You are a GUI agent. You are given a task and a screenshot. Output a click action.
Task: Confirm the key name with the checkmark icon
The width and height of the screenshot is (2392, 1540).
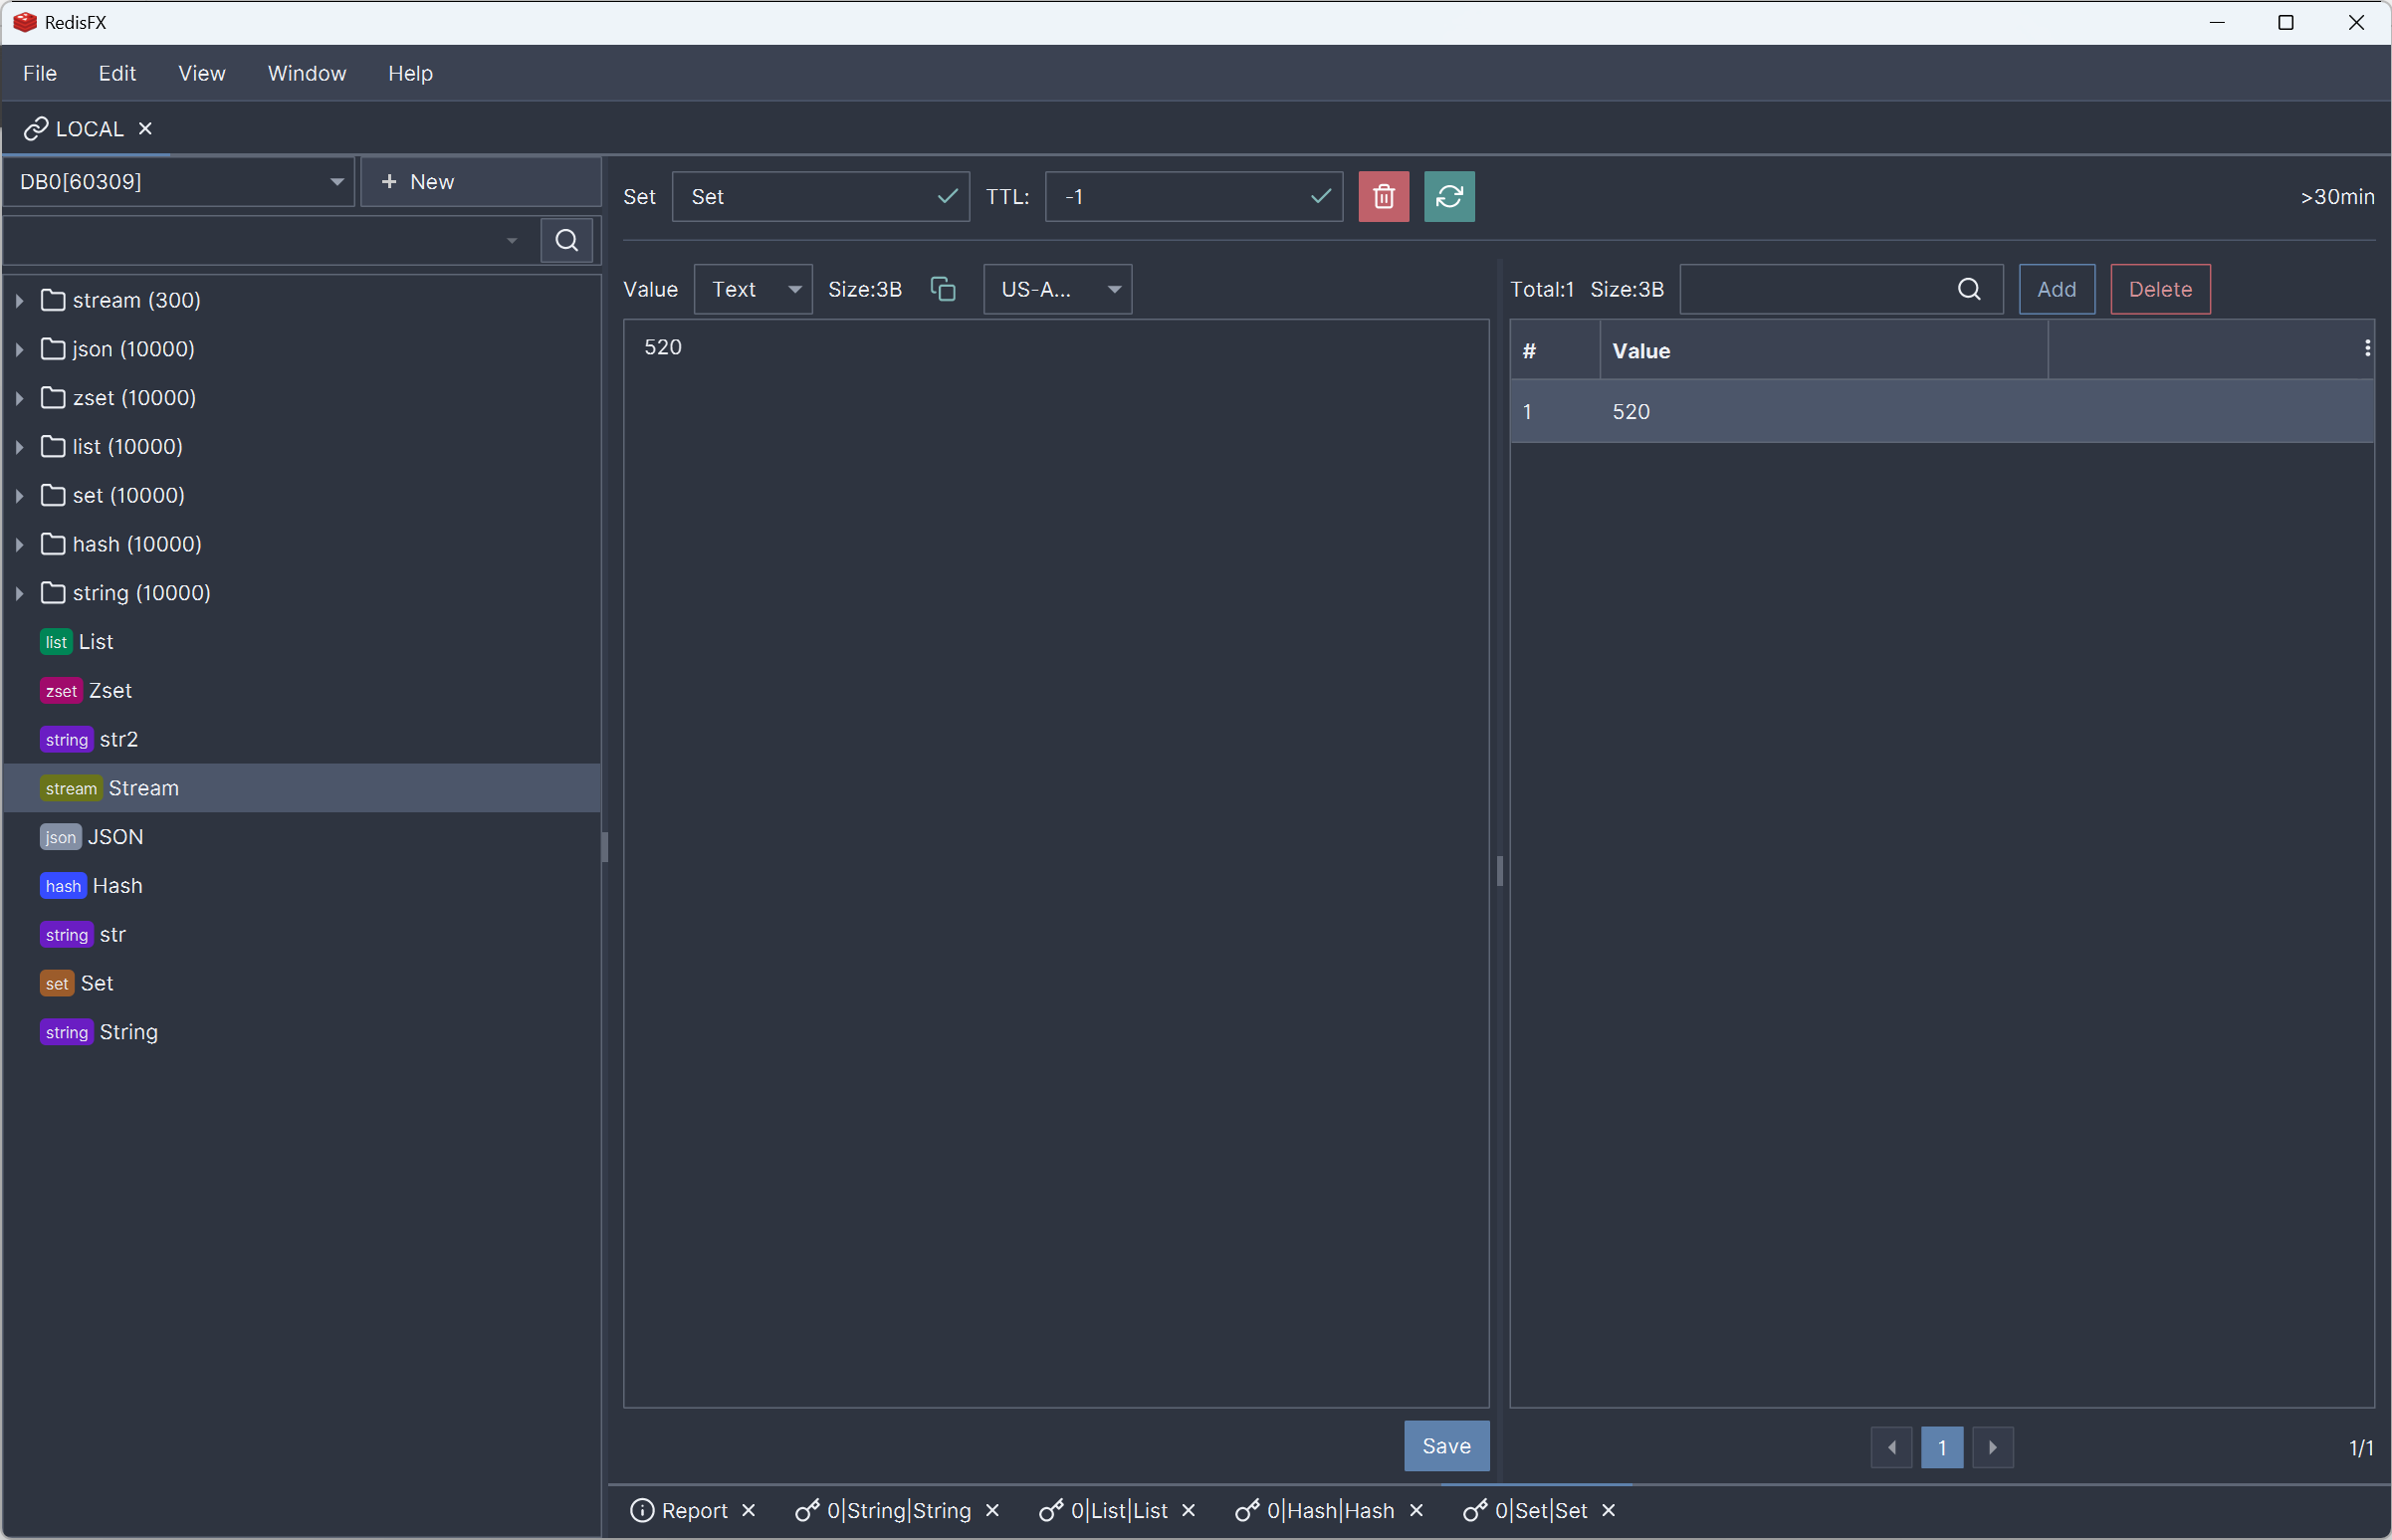(x=946, y=196)
